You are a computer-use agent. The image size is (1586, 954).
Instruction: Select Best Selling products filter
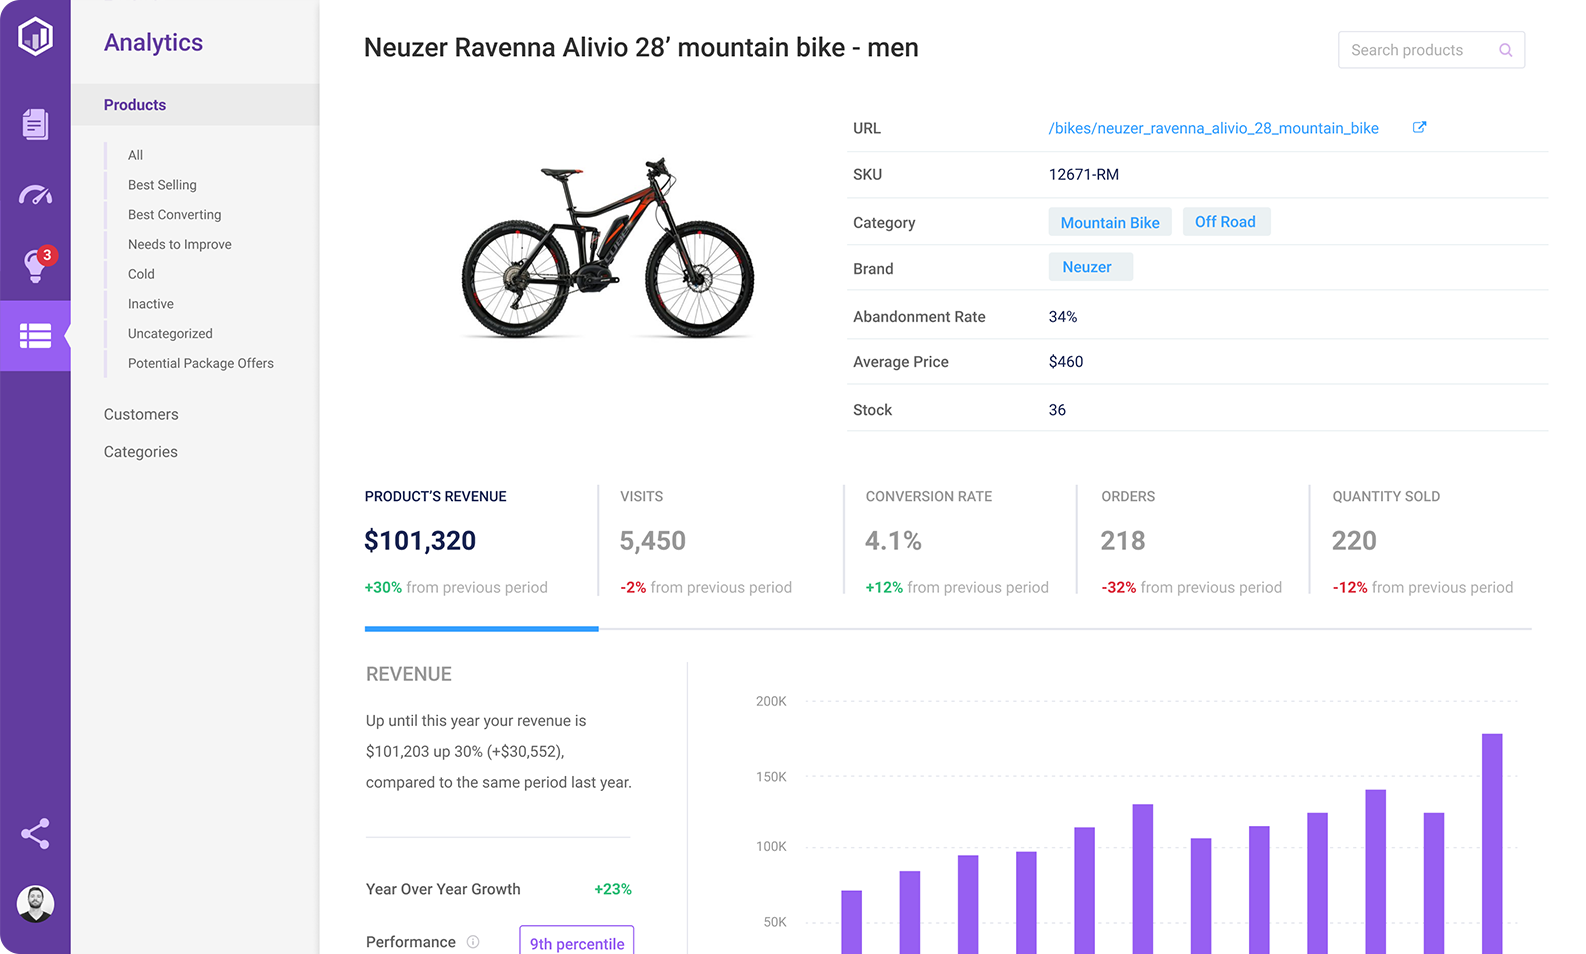[162, 185]
